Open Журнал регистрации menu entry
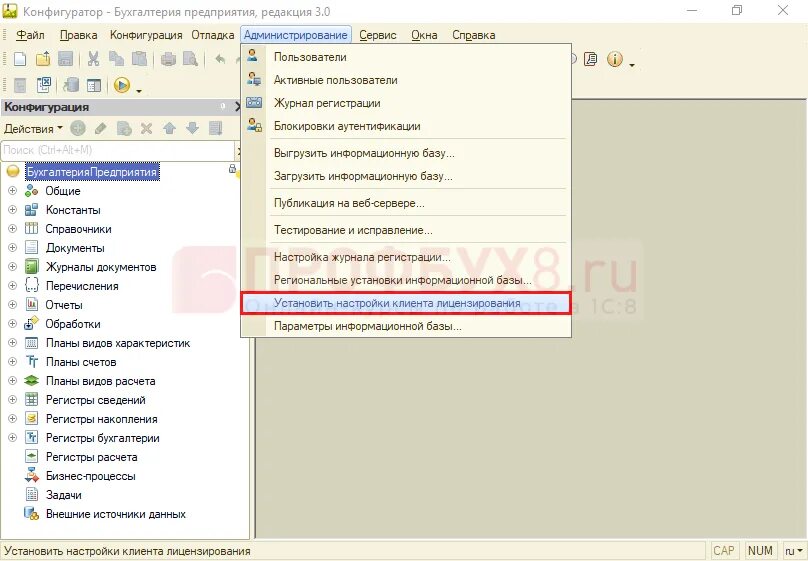 (406, 103)
